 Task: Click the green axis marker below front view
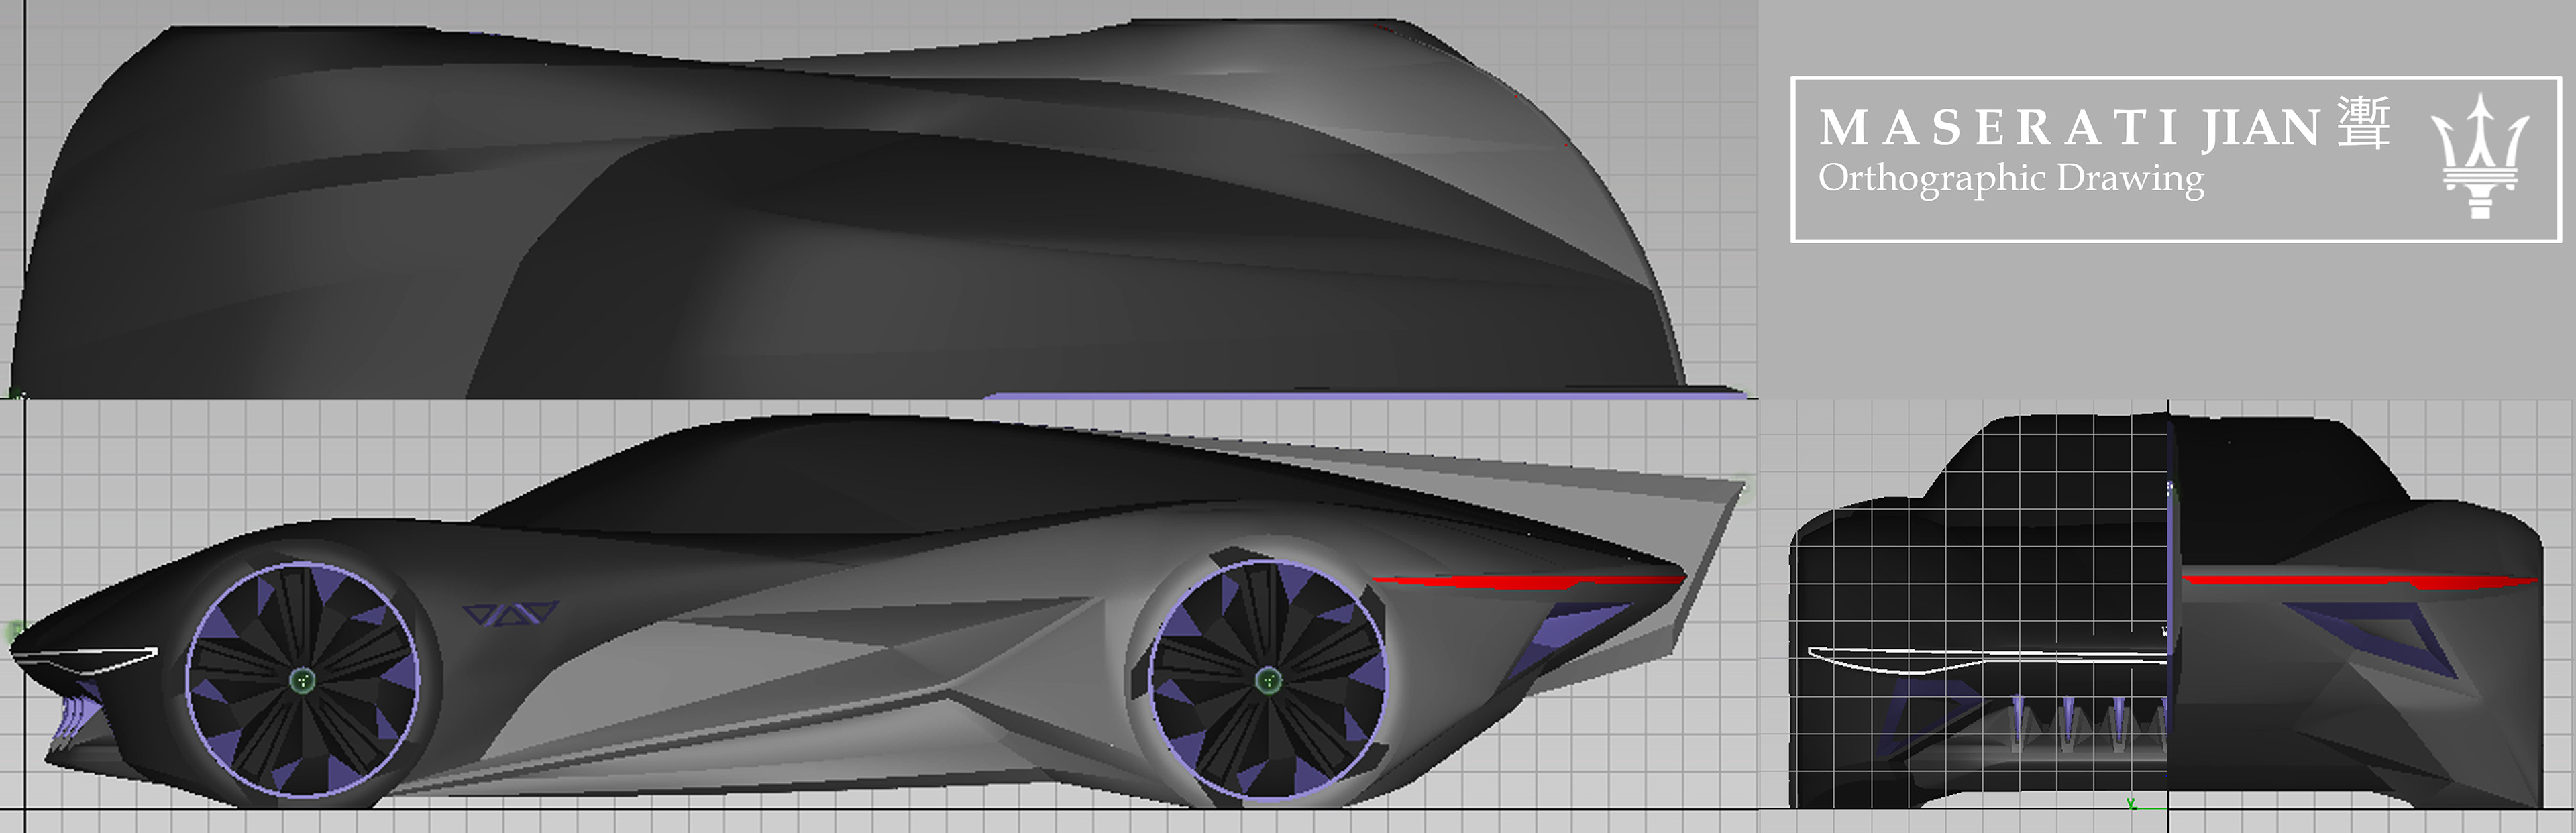(2131, 804)
